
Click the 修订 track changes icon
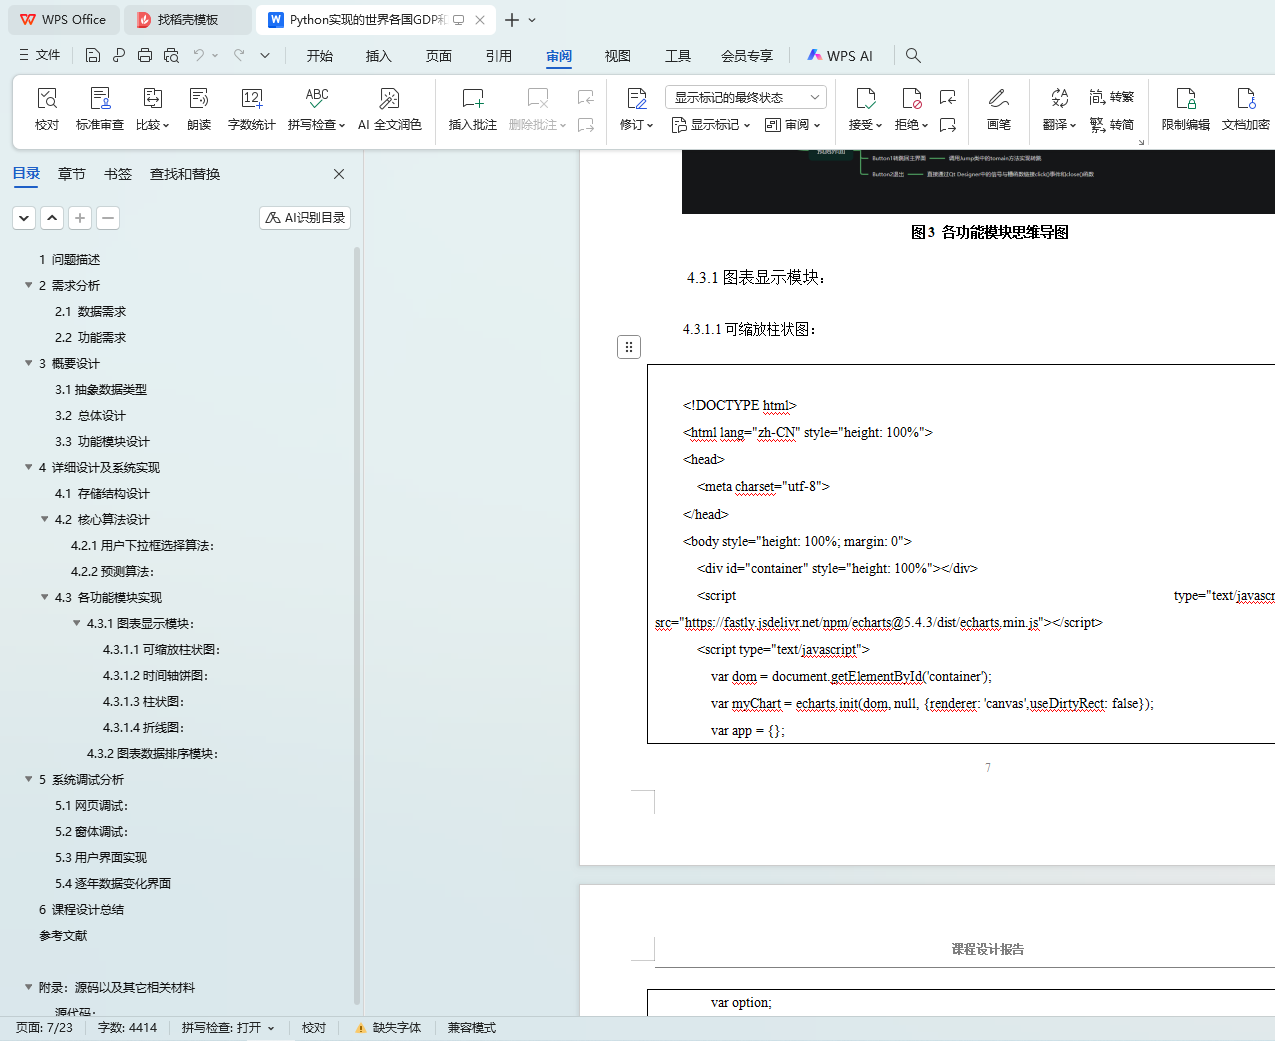coord(637,98)
